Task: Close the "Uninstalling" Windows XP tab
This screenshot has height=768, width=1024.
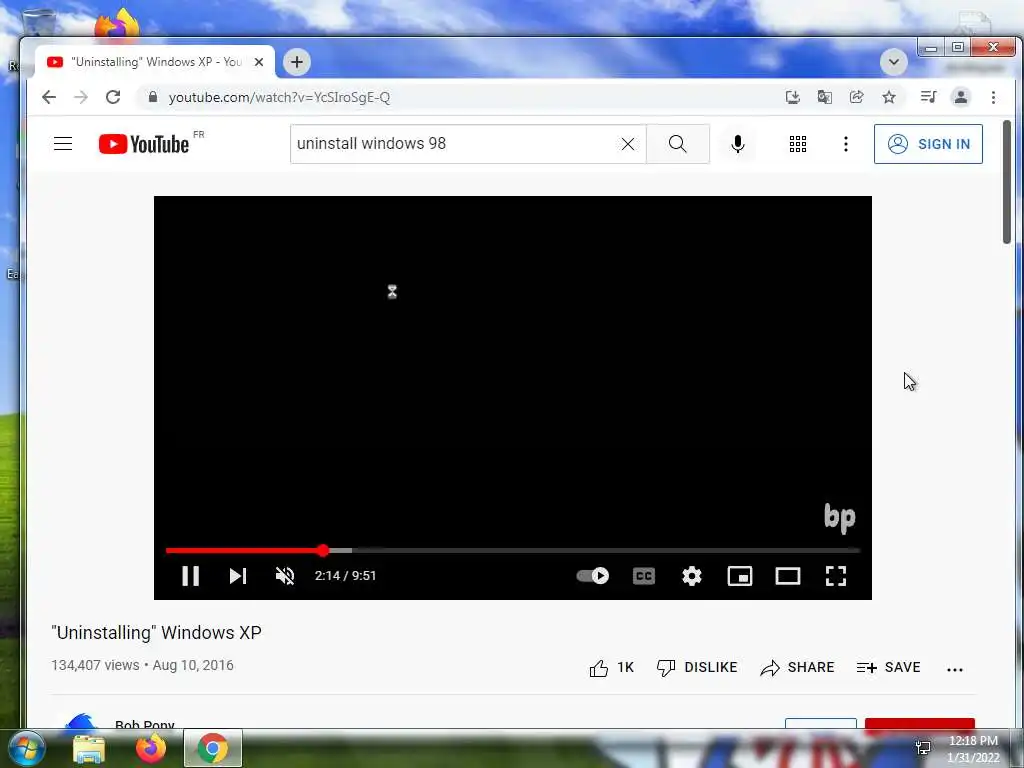Action: tap(259, 62)
